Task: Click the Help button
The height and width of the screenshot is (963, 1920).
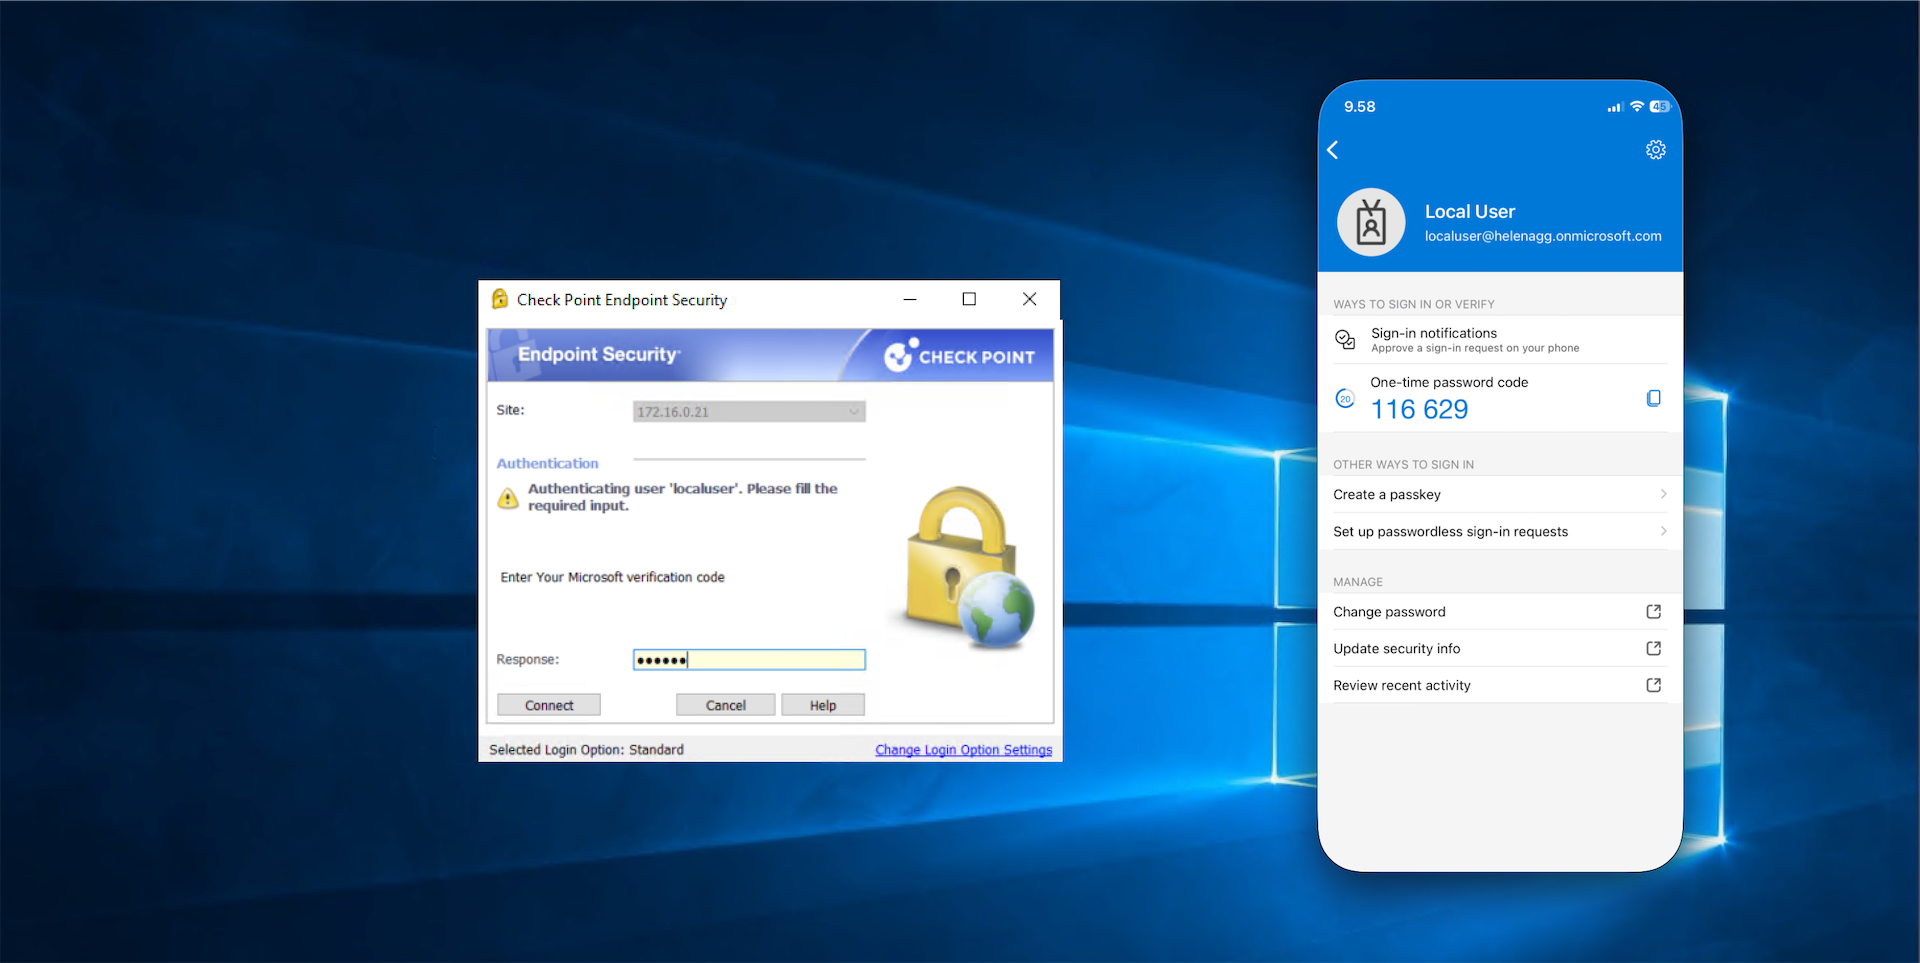Action: click(822, 705)
